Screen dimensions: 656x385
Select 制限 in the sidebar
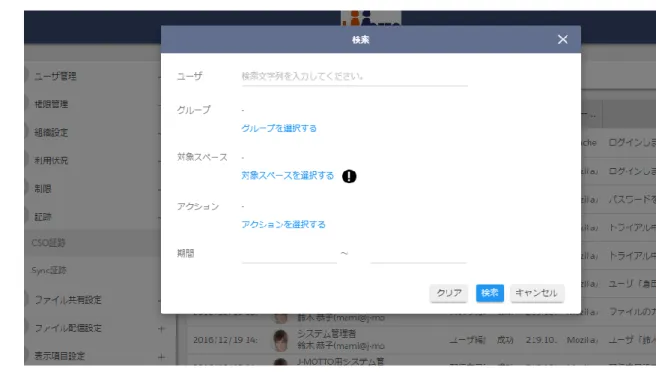pos(43,189)
